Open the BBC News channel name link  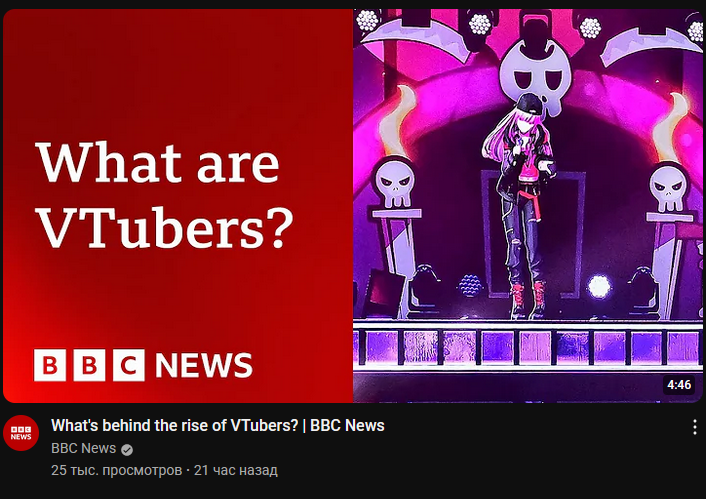pos(83,449)
